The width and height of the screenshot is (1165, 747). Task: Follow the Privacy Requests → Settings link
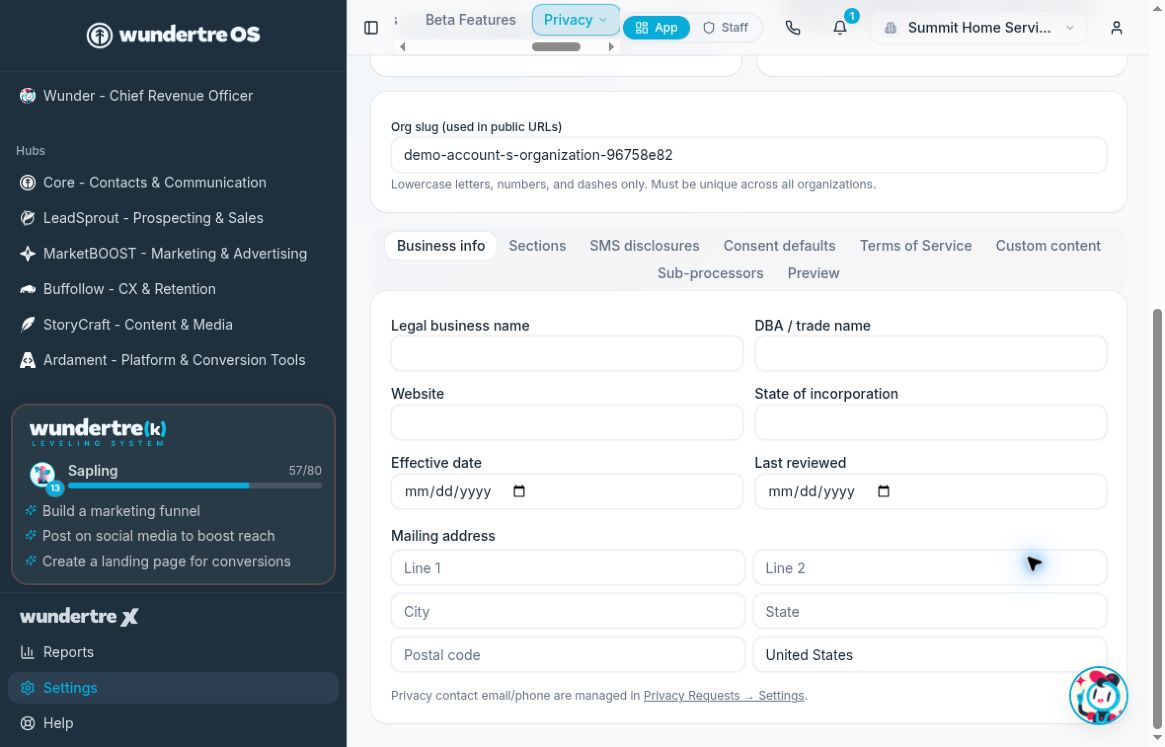click(724, 696)
